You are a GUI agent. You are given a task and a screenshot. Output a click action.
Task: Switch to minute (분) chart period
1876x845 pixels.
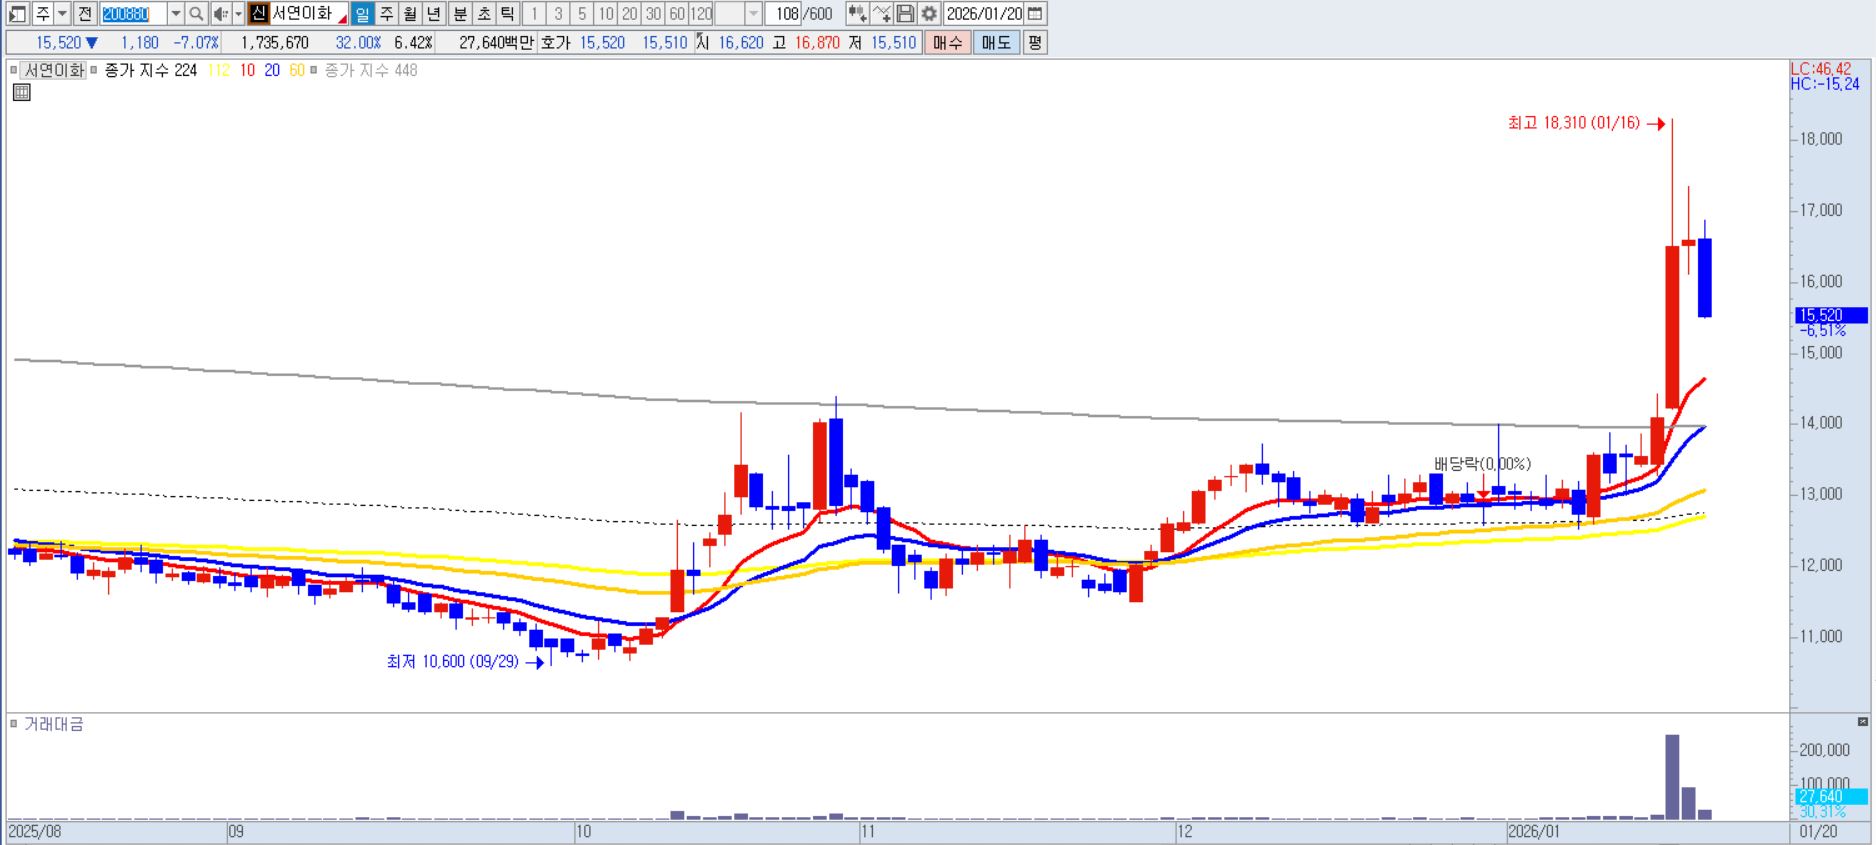(x=459, y=14)
